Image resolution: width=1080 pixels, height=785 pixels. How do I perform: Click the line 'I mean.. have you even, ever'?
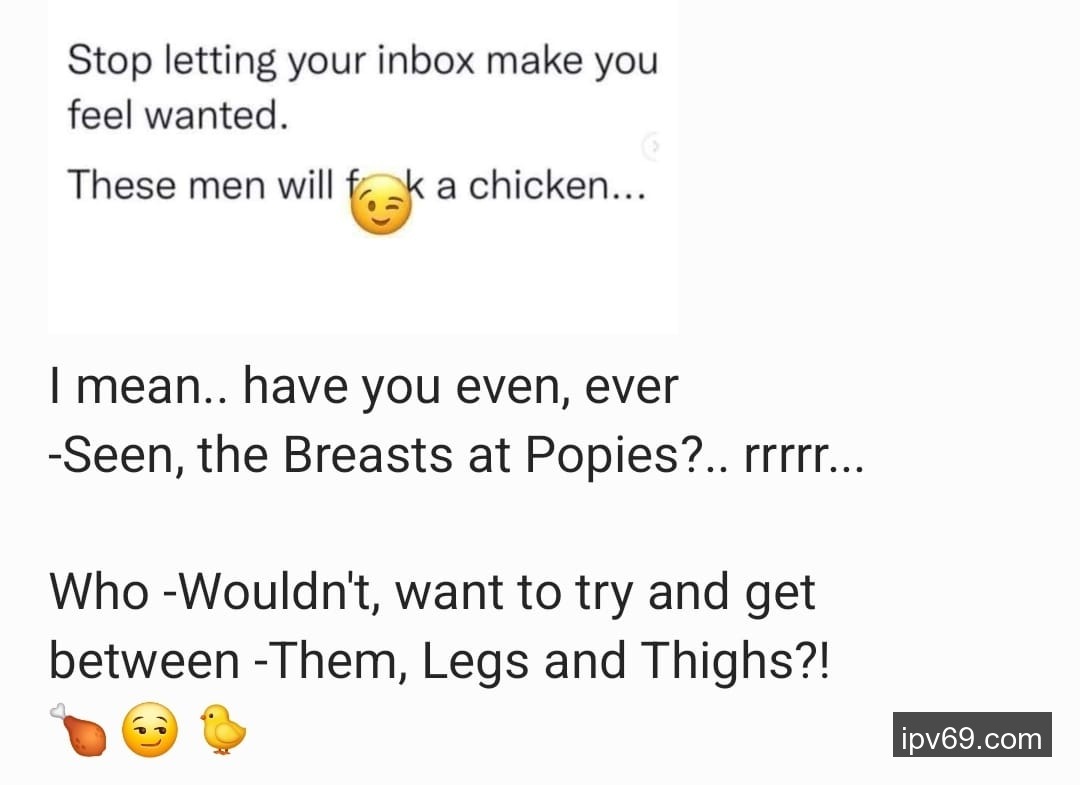(x=364, y=387)
